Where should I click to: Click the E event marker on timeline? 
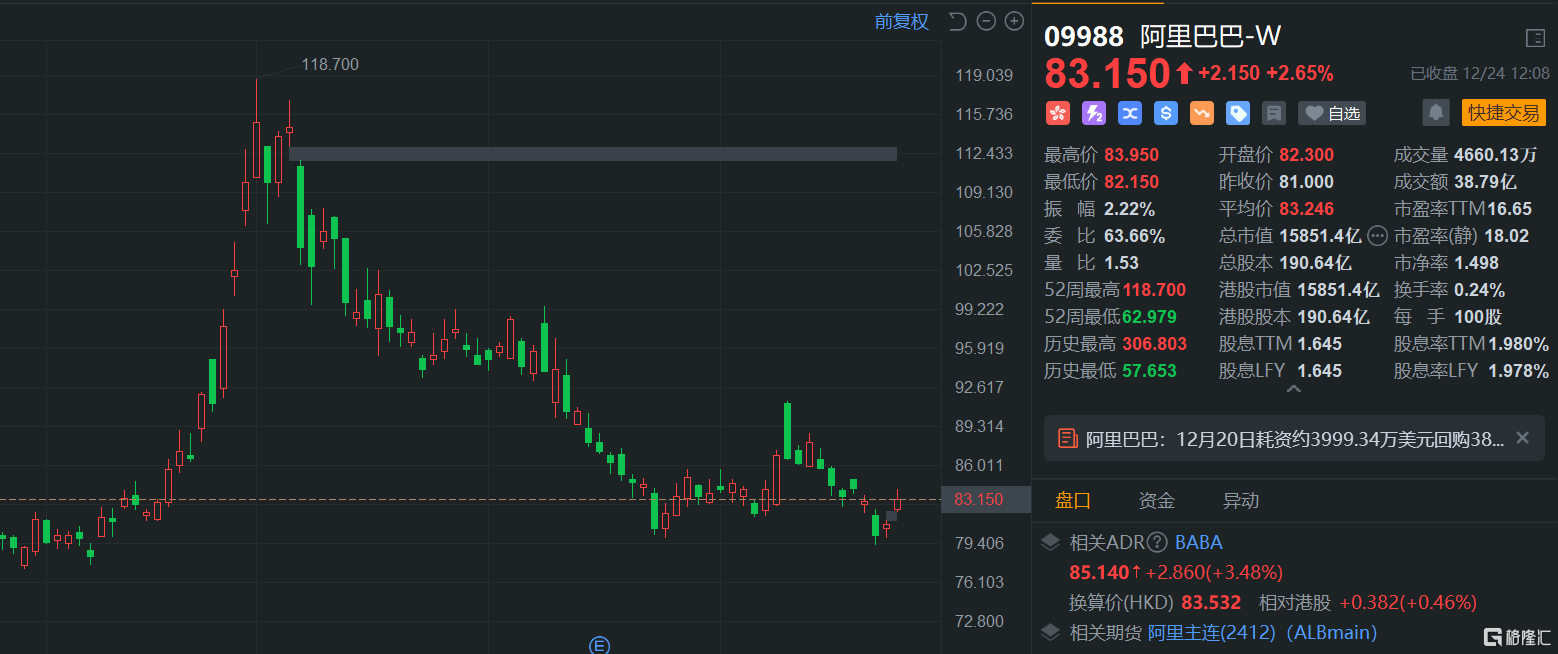tap(600, 645)
